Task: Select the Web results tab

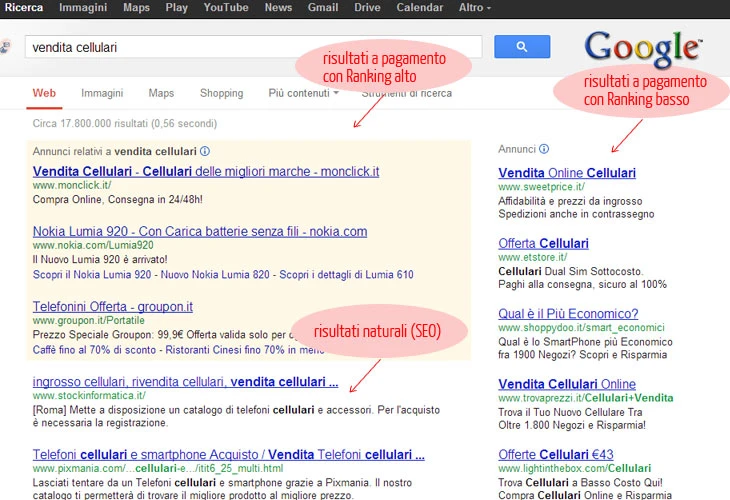Action: pyautogui.click(x=44, y=93)
